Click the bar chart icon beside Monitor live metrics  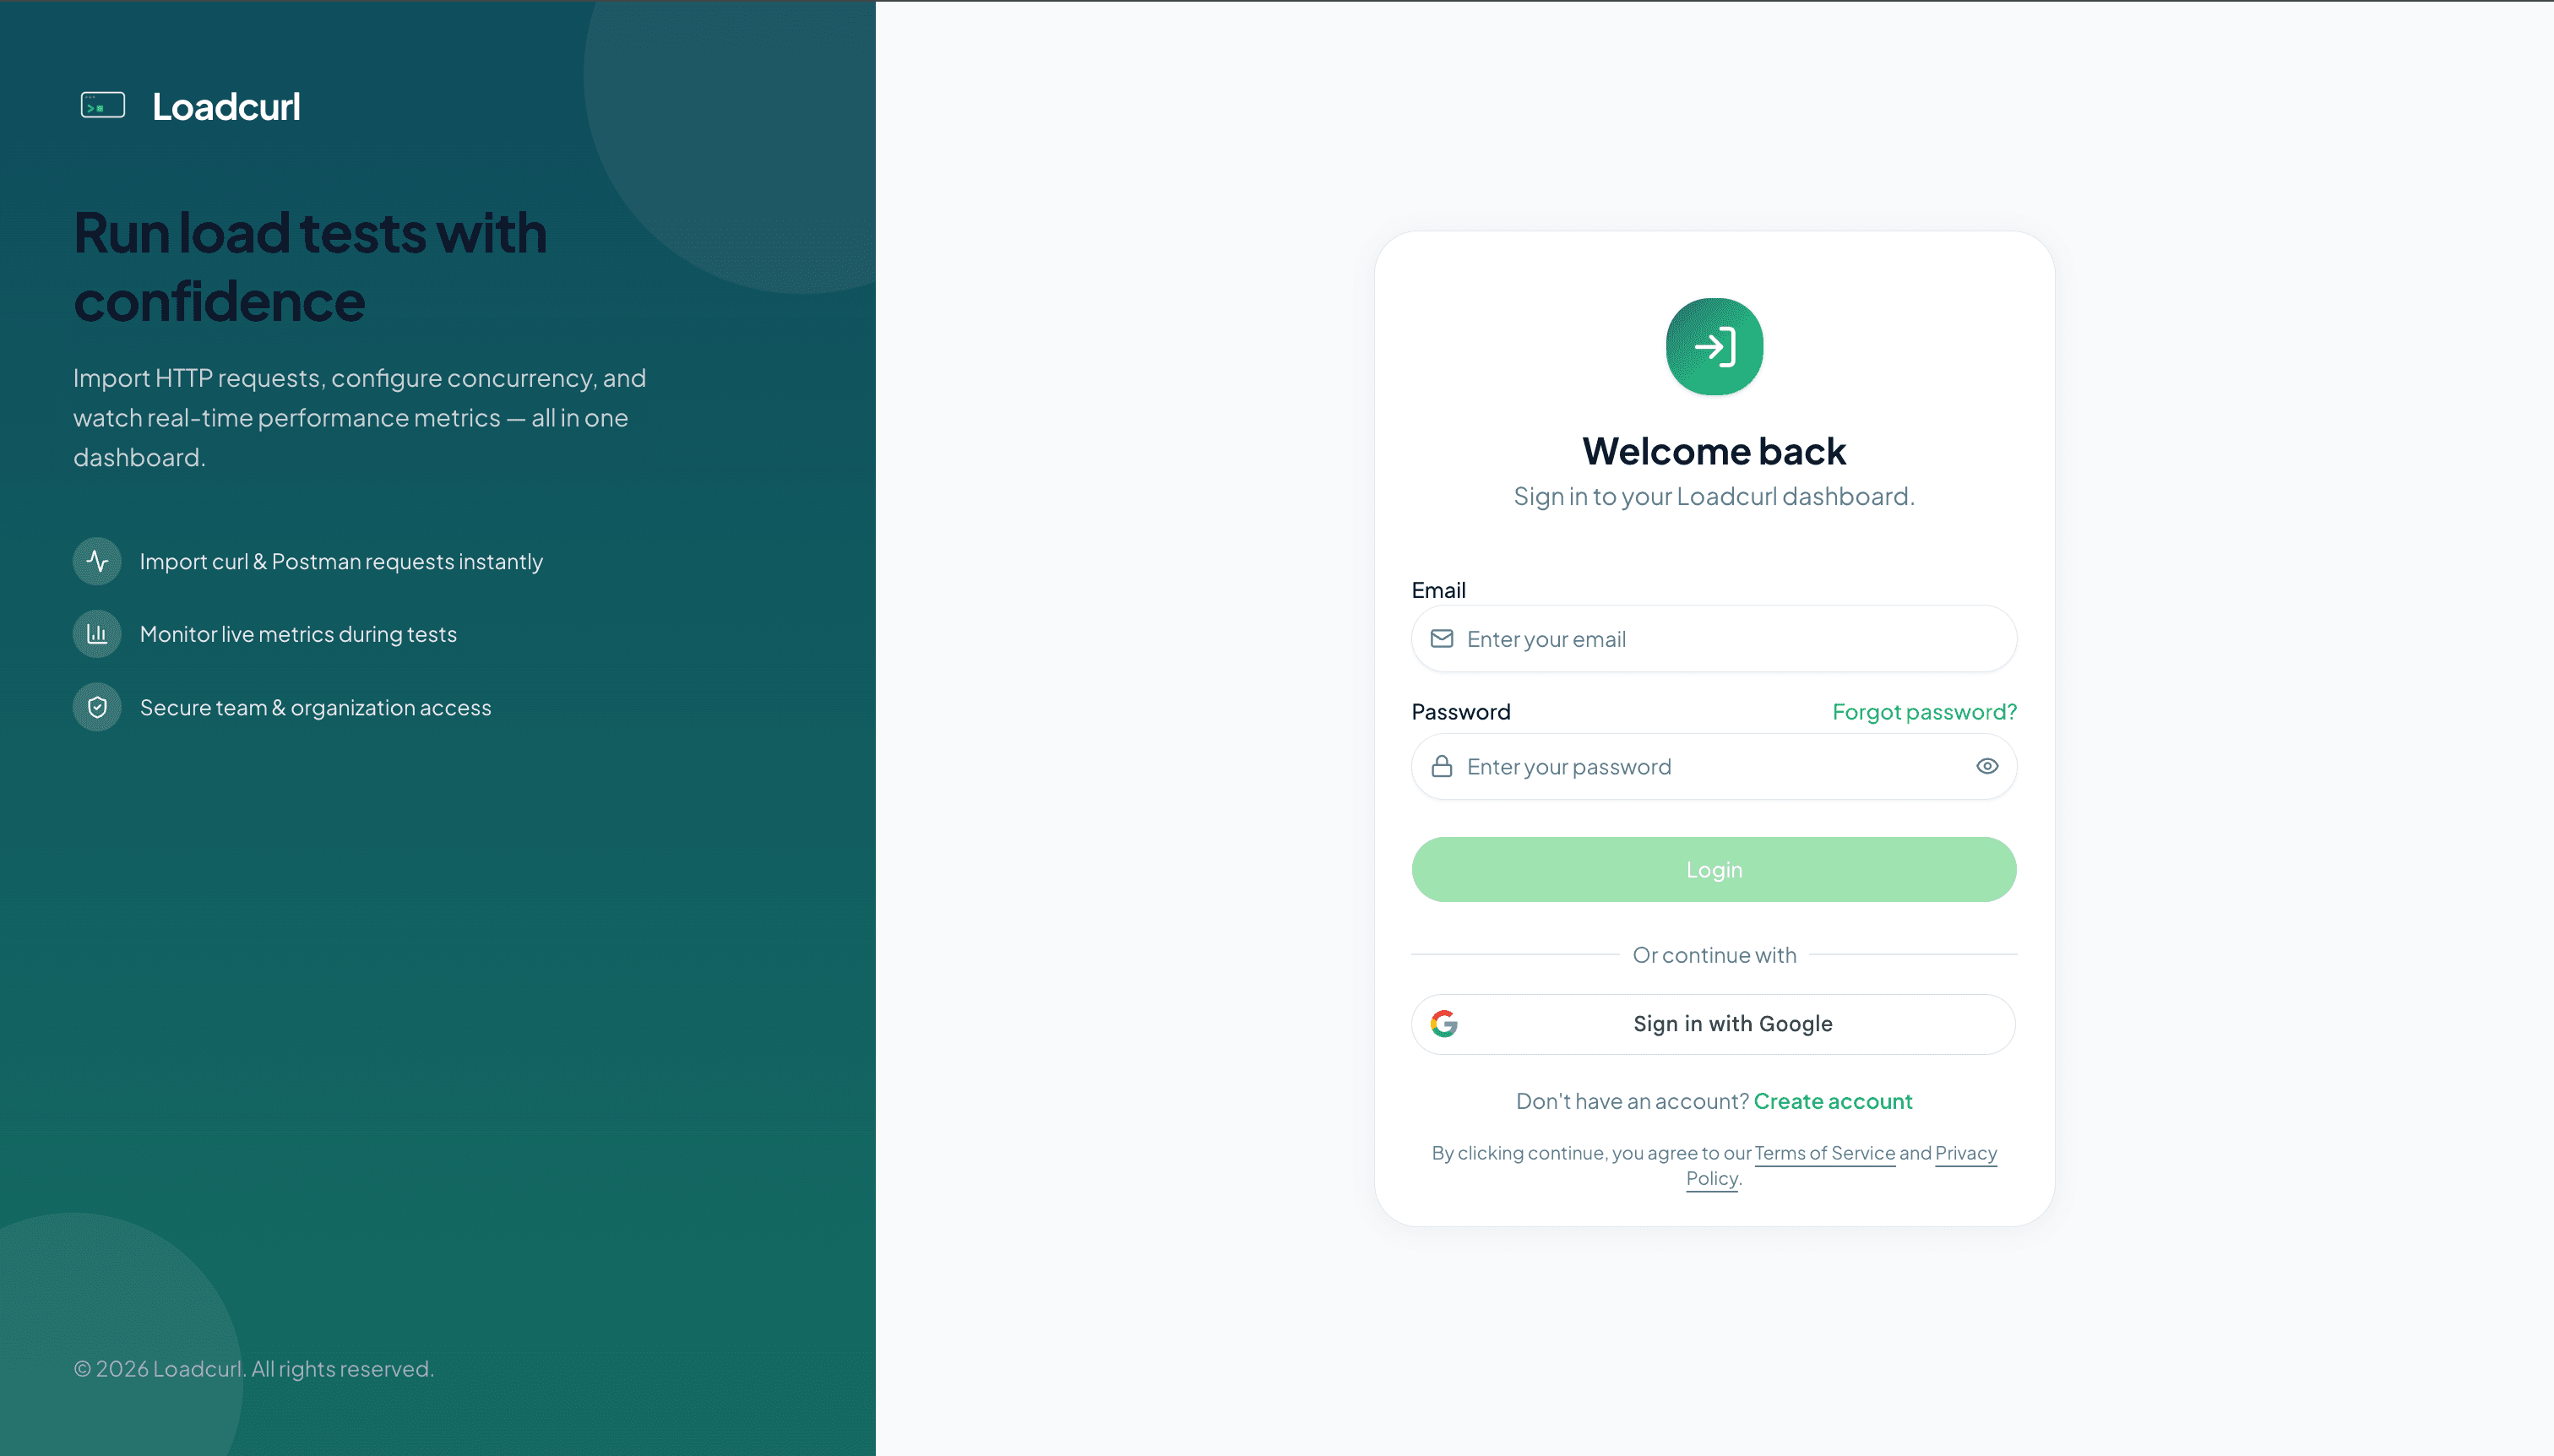(x=97, y=634)
